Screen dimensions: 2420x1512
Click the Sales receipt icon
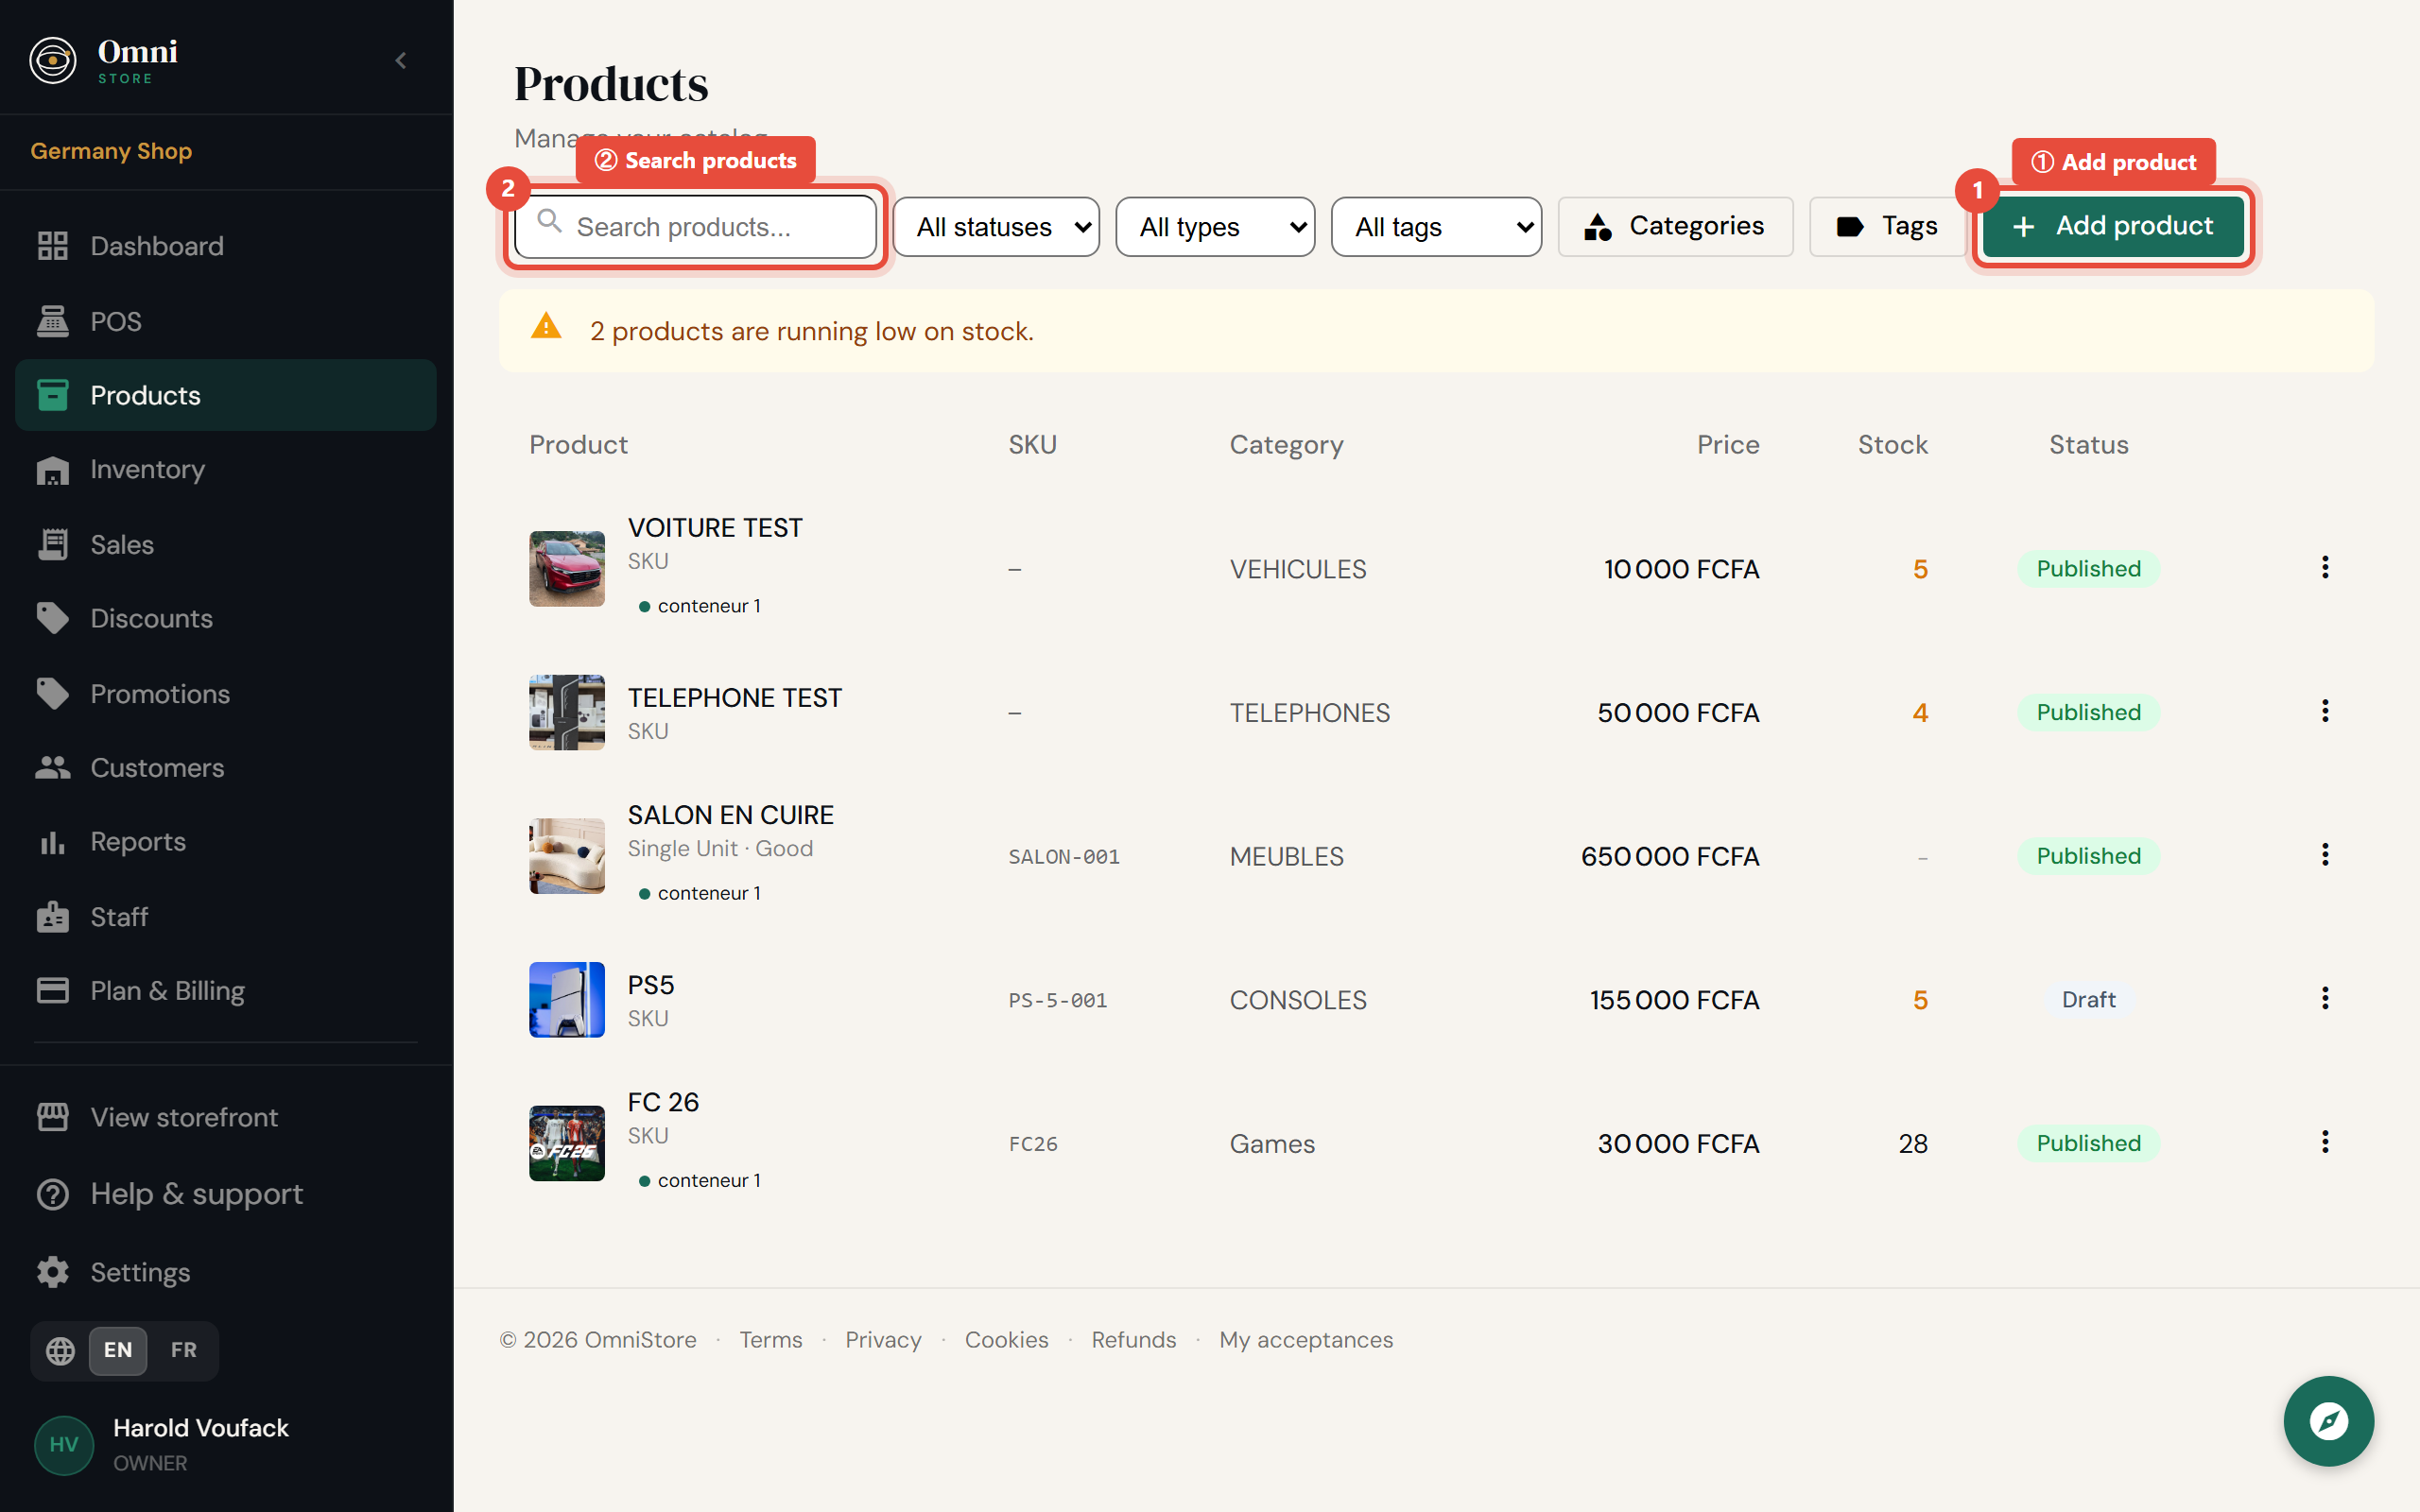53,545
